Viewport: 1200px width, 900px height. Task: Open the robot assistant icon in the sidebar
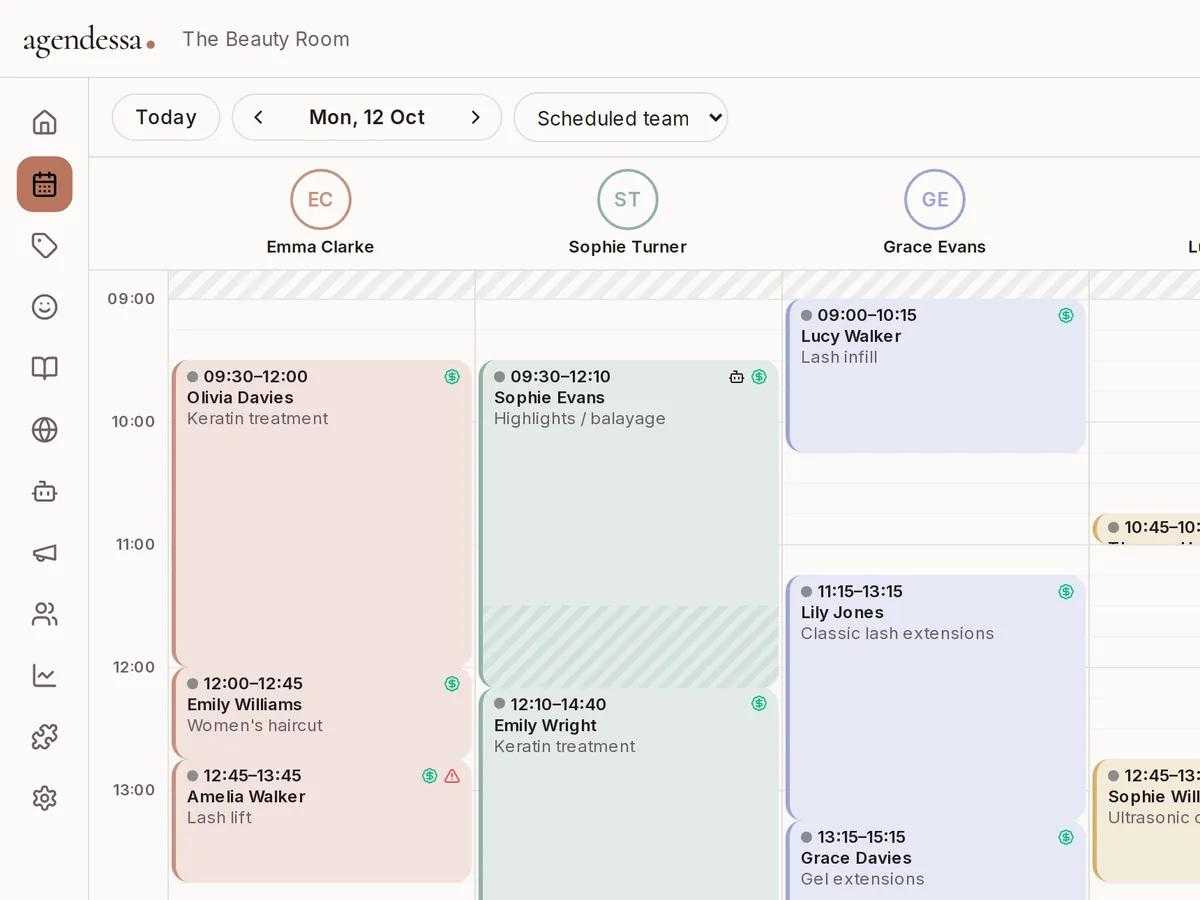(44, 491)
